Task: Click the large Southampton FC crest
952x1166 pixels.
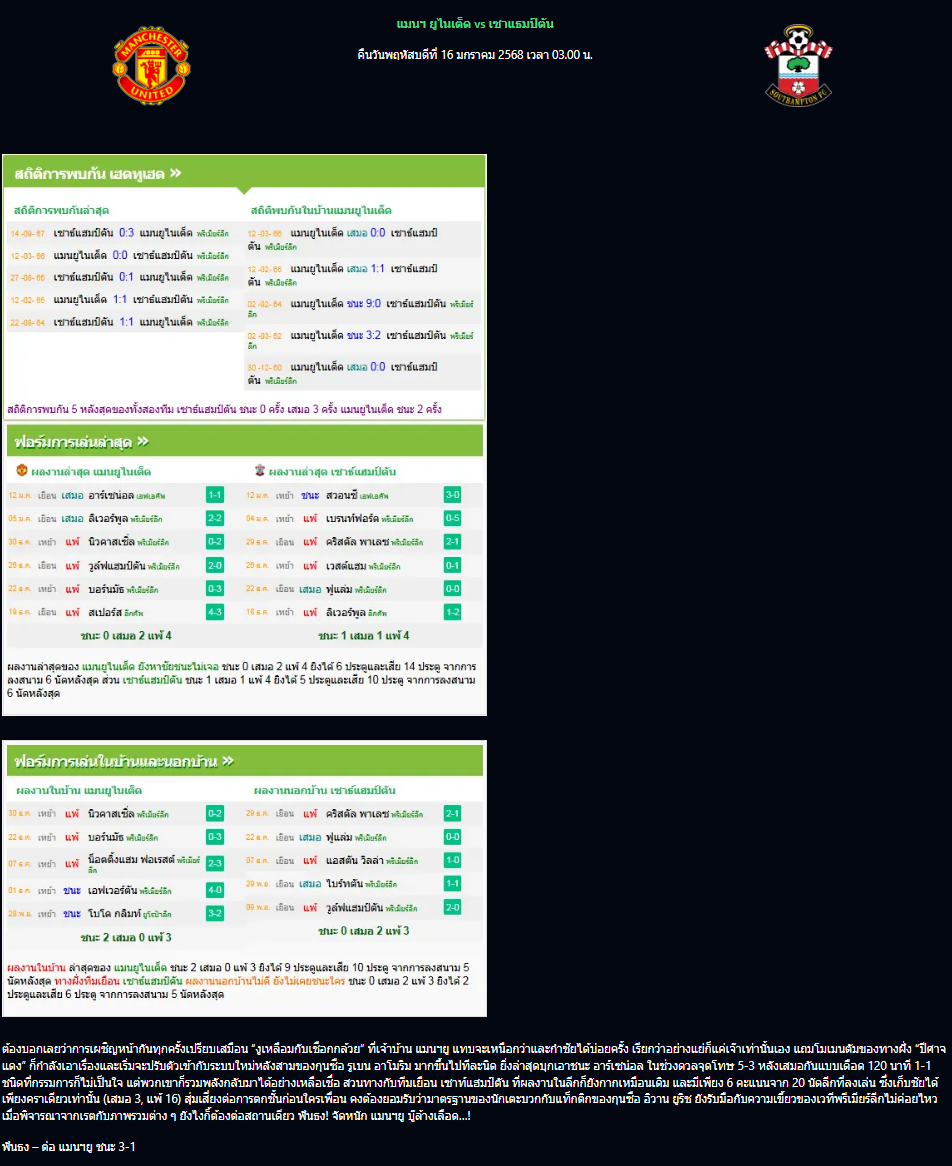Action: click(798, 65)
